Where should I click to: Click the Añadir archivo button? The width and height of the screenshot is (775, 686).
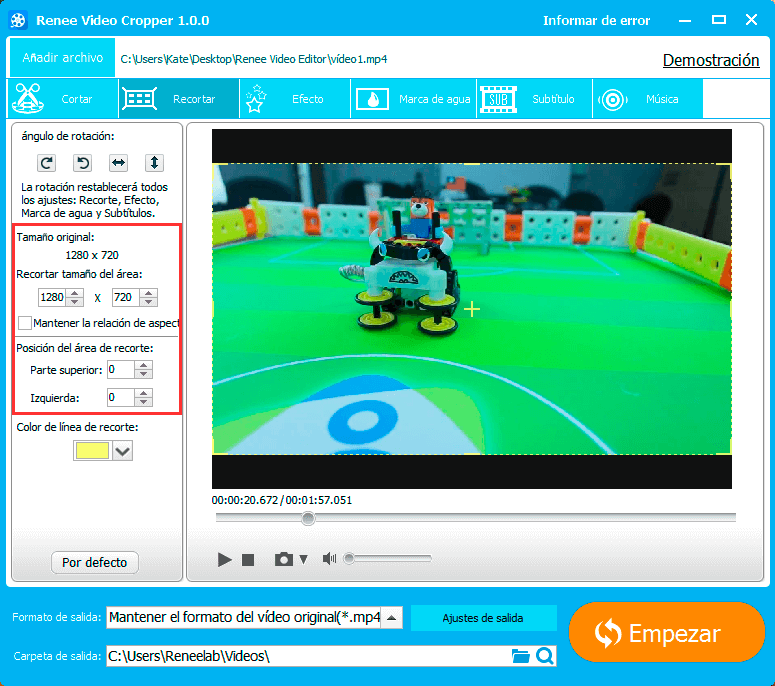point(62,58)
